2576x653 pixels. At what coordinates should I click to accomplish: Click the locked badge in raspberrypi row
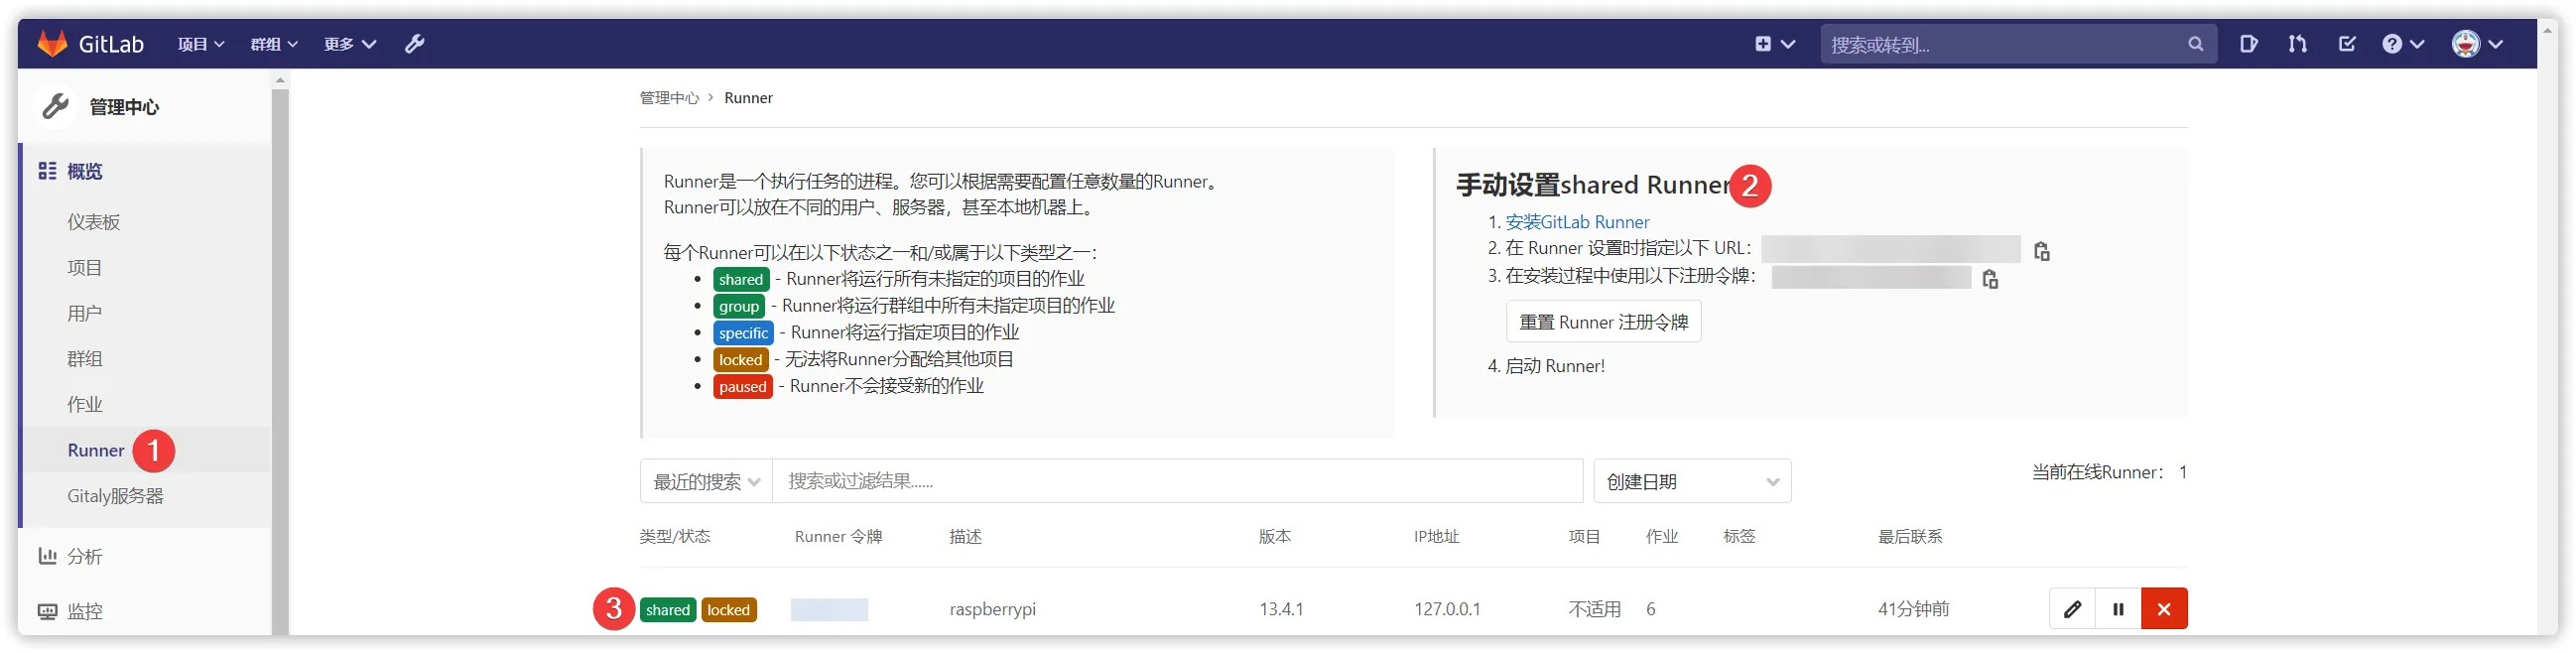729,610
